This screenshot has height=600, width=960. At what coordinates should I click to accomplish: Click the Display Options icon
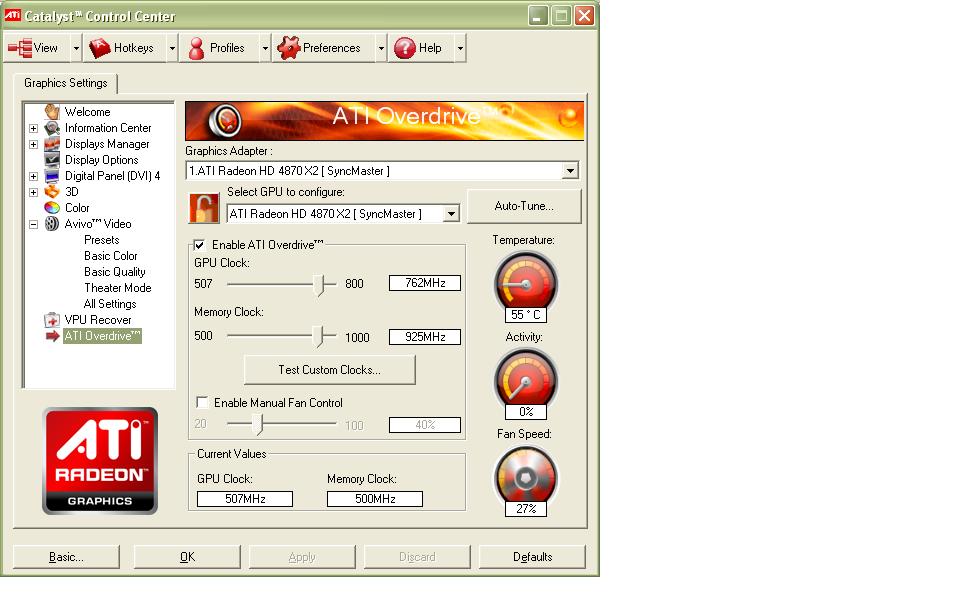tap(52, 160)
